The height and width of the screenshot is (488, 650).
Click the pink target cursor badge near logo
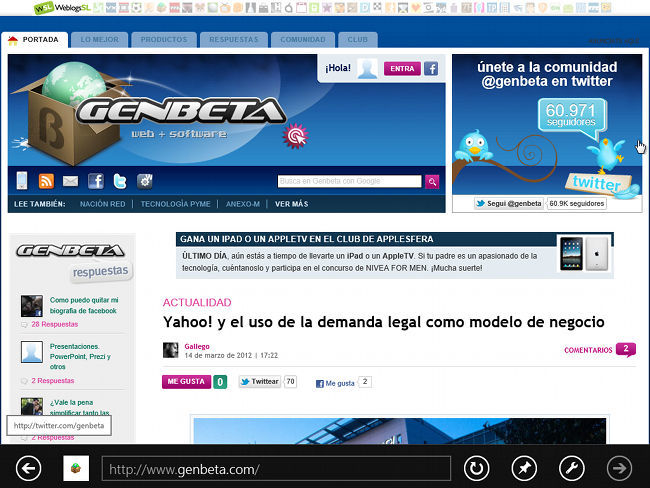[296, 136]
